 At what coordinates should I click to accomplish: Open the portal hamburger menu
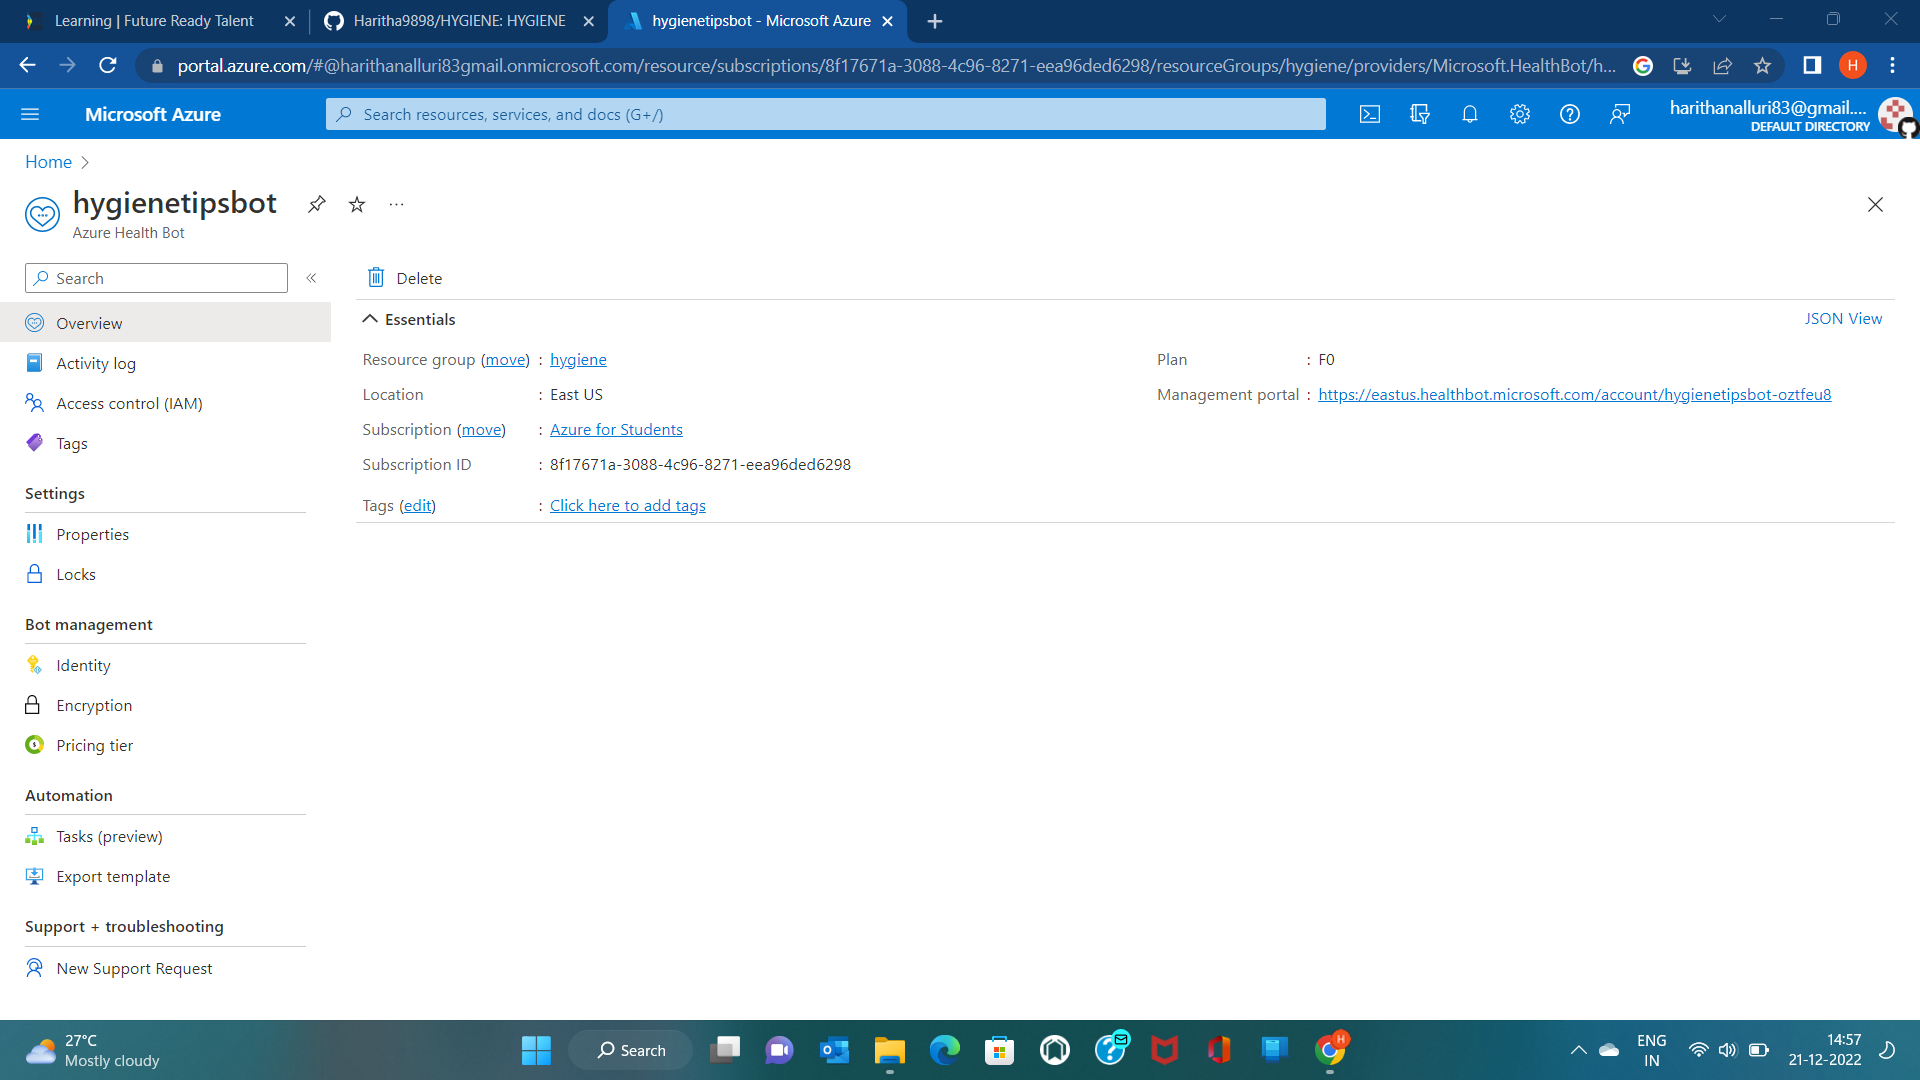(x=30, y=115)
